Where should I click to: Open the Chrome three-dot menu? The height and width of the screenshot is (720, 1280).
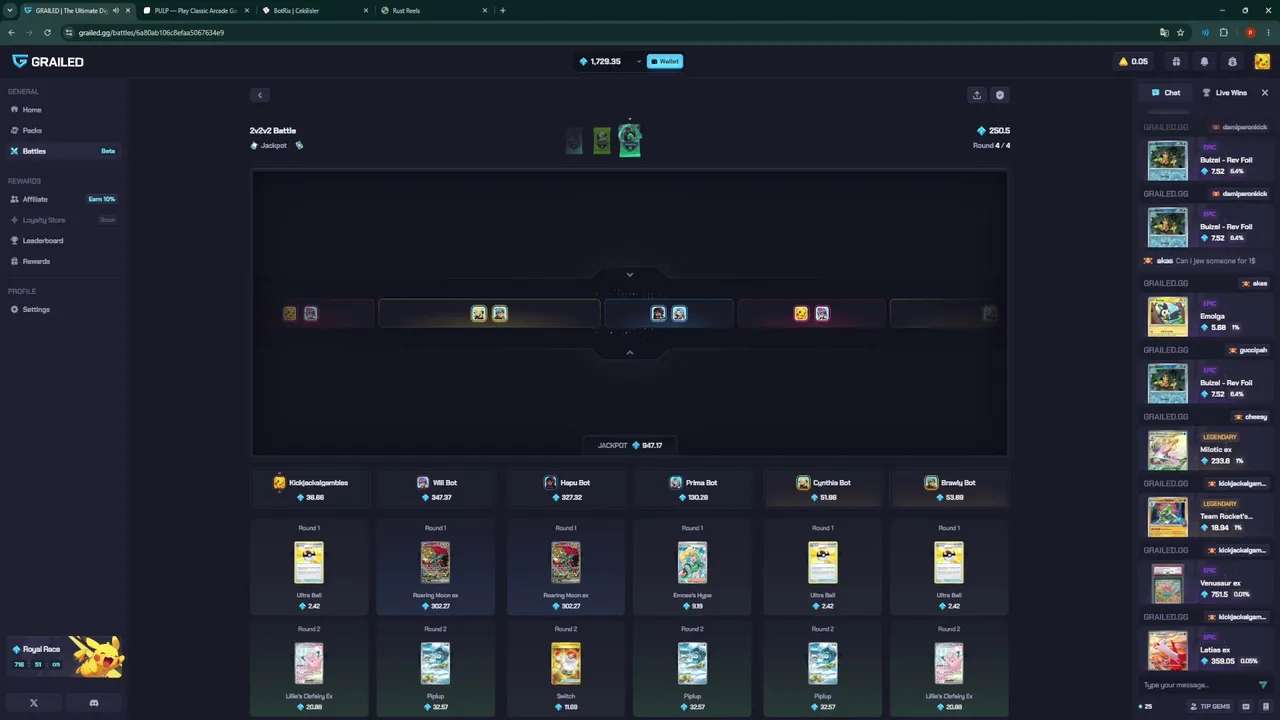point(1269,32)
